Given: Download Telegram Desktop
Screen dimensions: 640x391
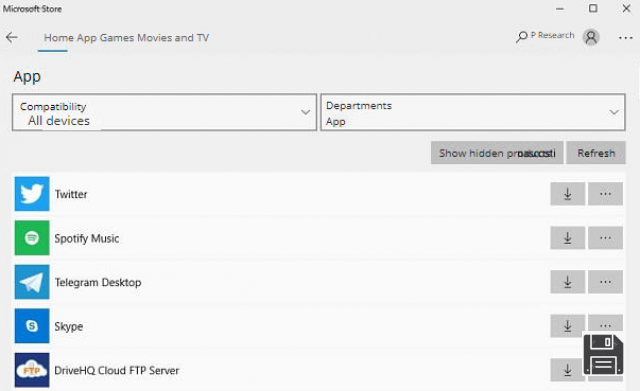Looking at the screenshot, I should tap(567, 282).
